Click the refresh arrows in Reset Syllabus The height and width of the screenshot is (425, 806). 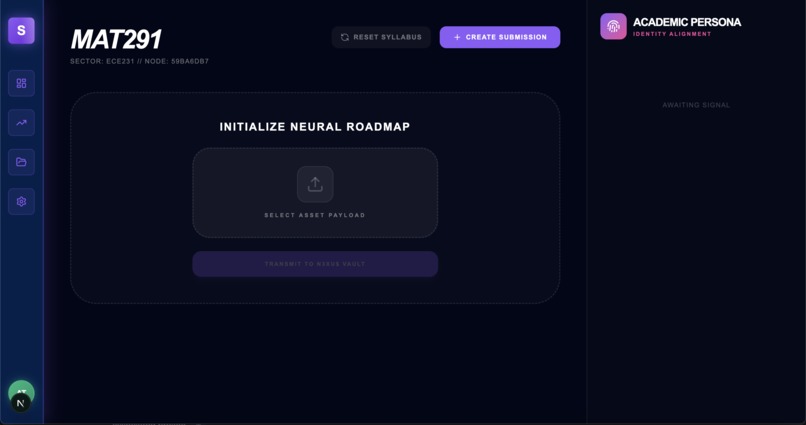tap(345, 37)
